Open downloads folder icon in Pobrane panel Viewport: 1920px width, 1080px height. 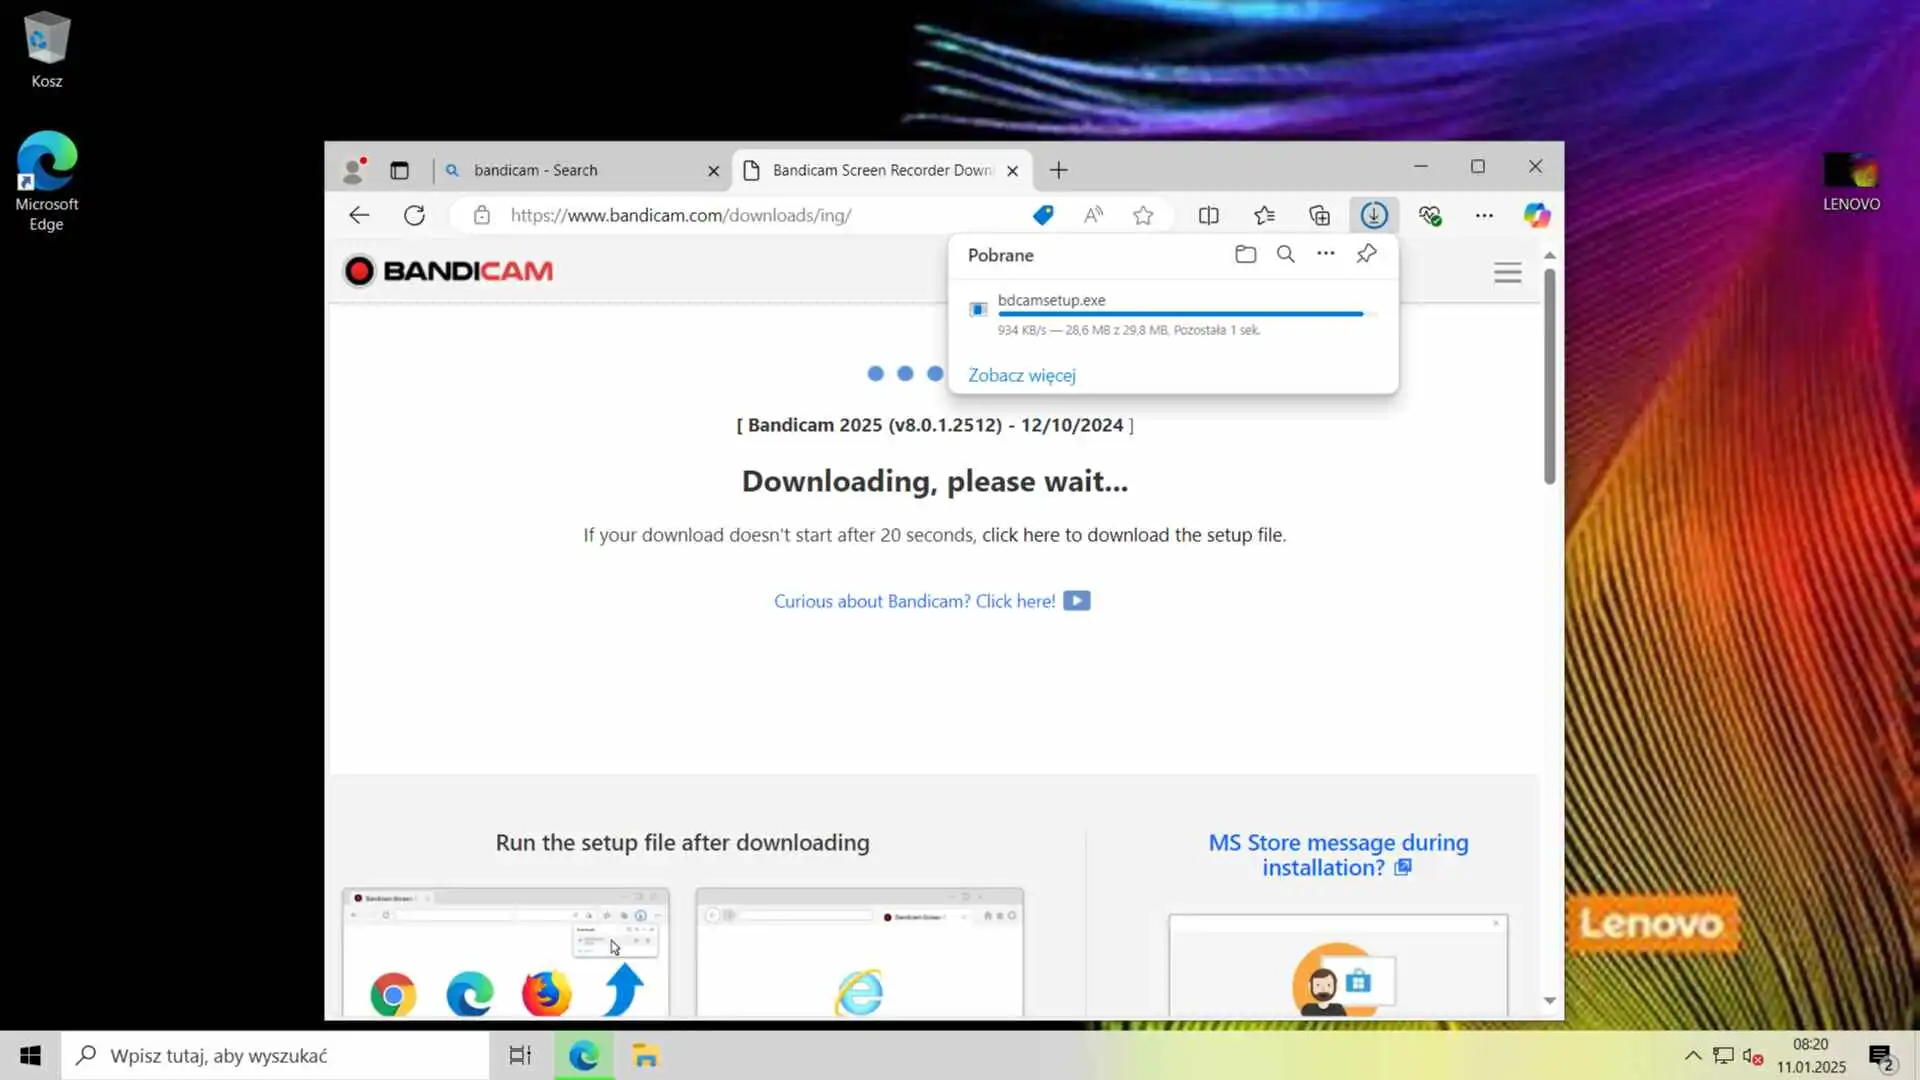coord(1245,254)
